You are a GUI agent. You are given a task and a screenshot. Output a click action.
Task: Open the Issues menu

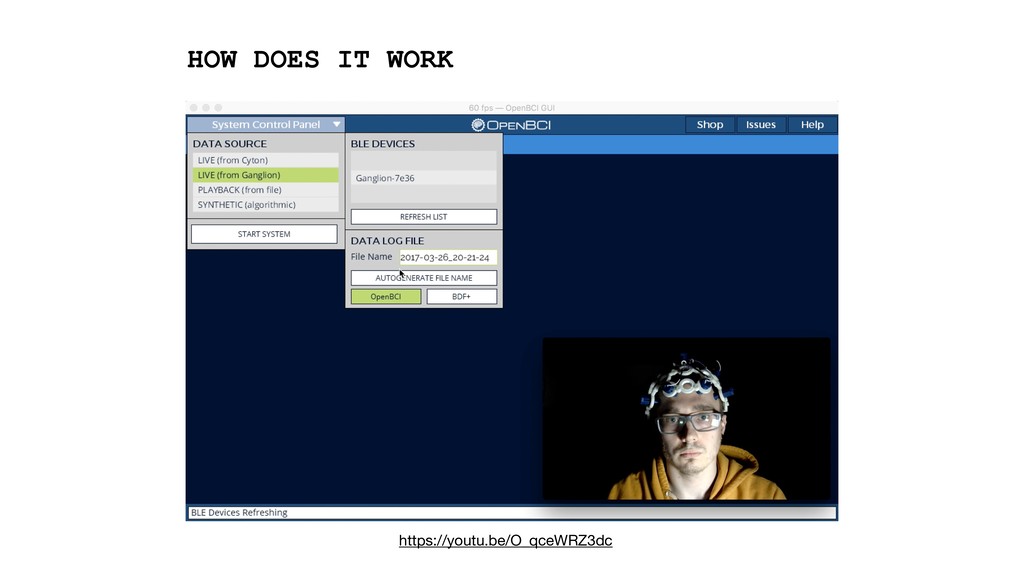pos(761,125)
